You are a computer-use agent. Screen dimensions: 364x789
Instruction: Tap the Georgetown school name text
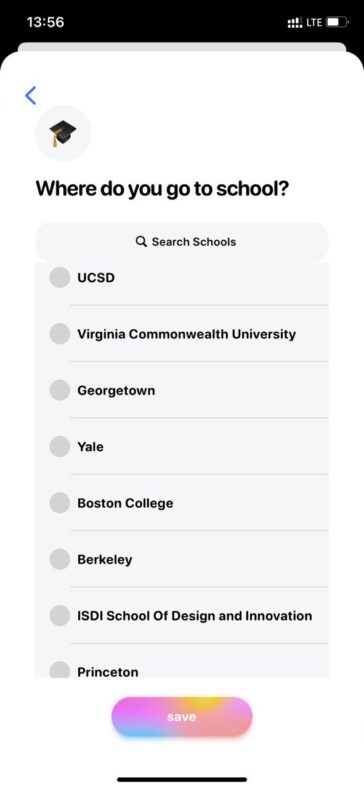[116, 391]
